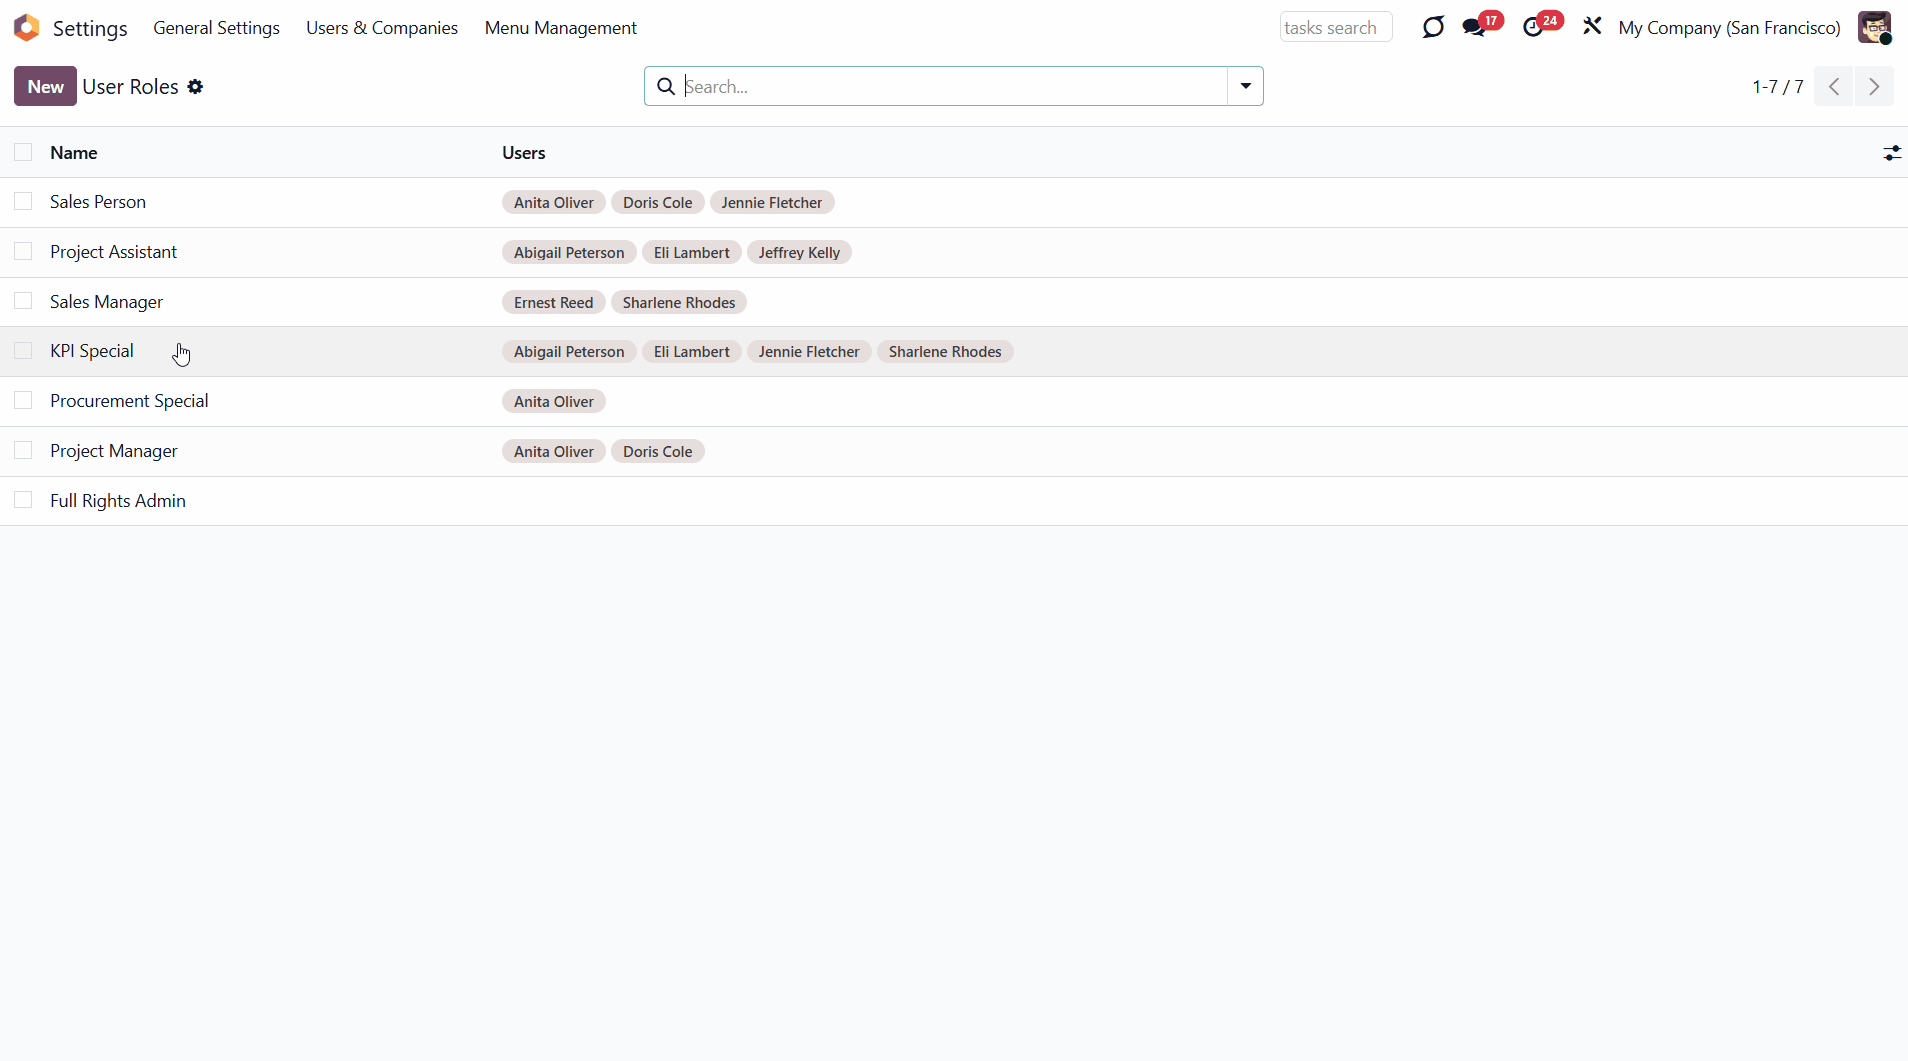1908x1061 pixels.
Task: Open activities clock icon with 24 badge
Action: coord(1533,28)
